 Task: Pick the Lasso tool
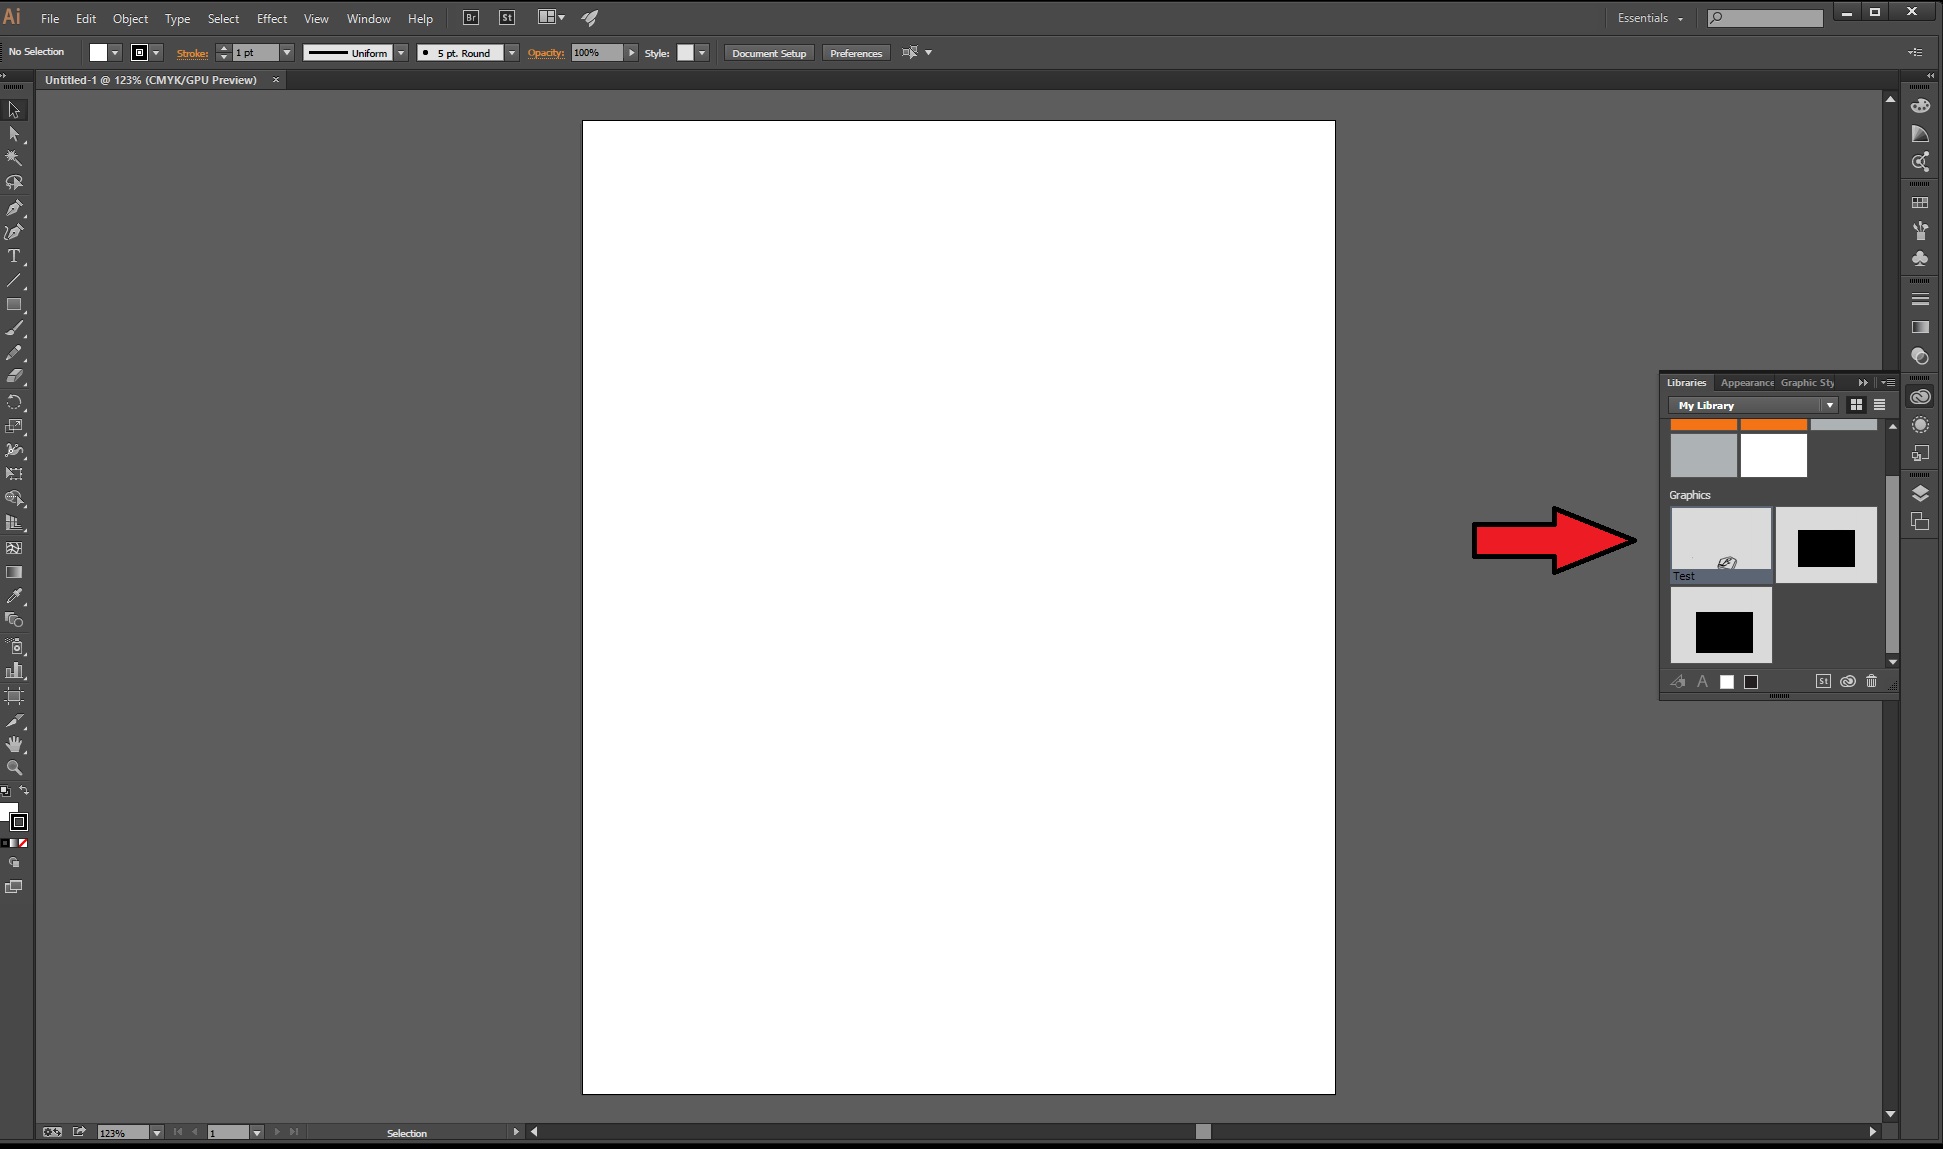(14, 183)
